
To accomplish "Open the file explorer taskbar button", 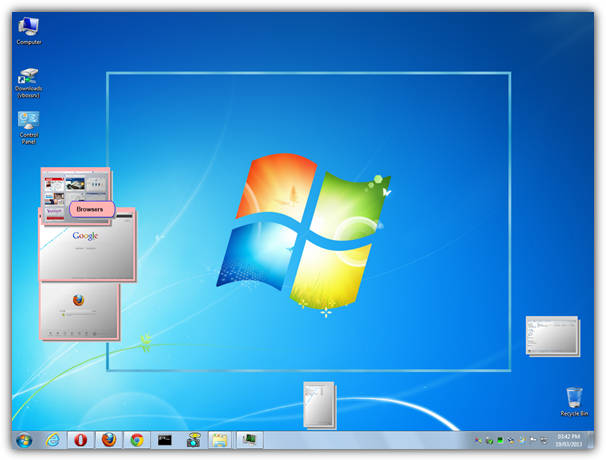I will (220, 439).
